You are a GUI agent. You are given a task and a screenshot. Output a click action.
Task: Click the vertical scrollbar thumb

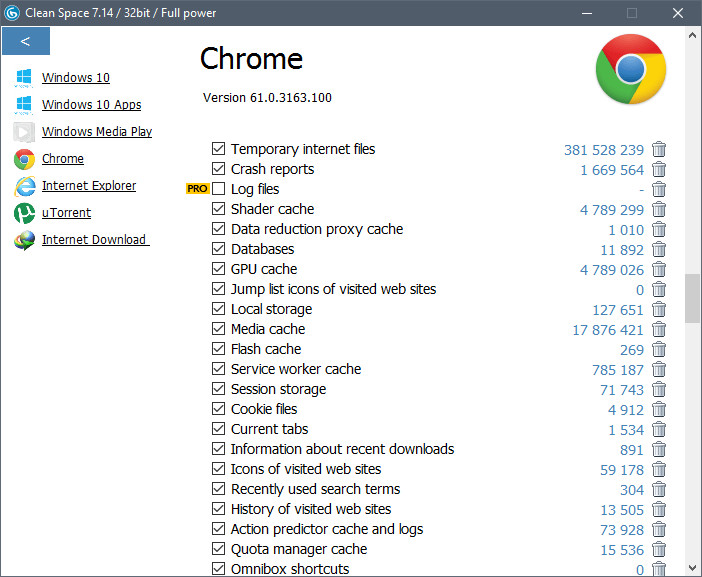coord(692,299)
